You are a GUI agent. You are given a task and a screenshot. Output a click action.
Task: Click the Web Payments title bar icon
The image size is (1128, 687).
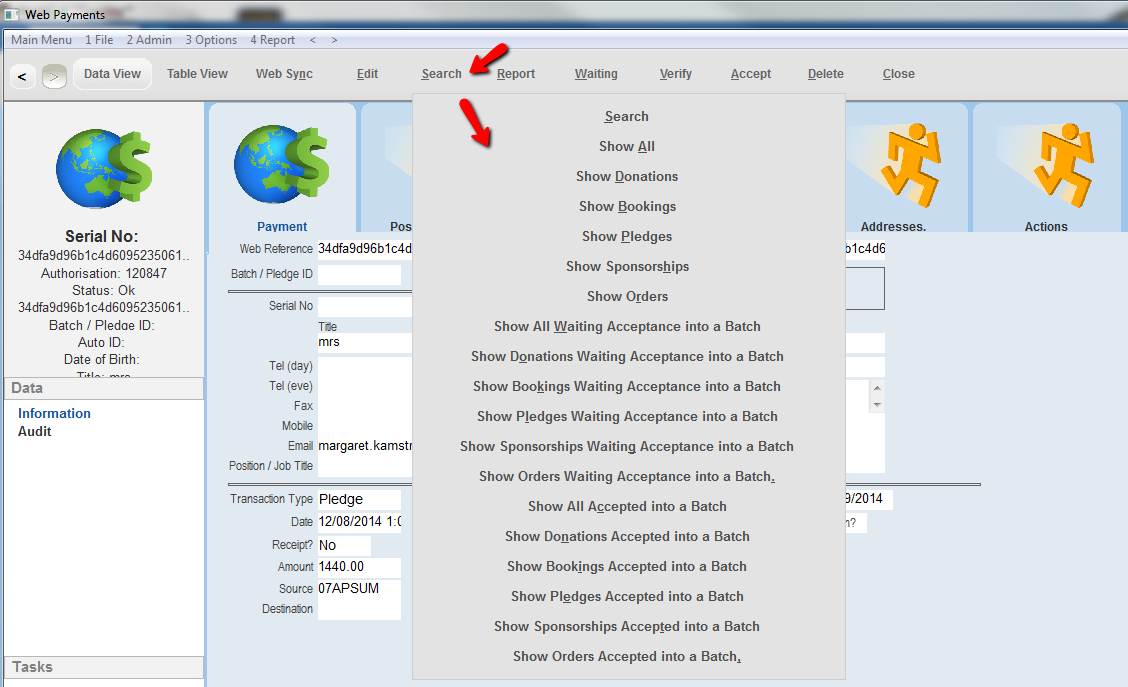12,14
